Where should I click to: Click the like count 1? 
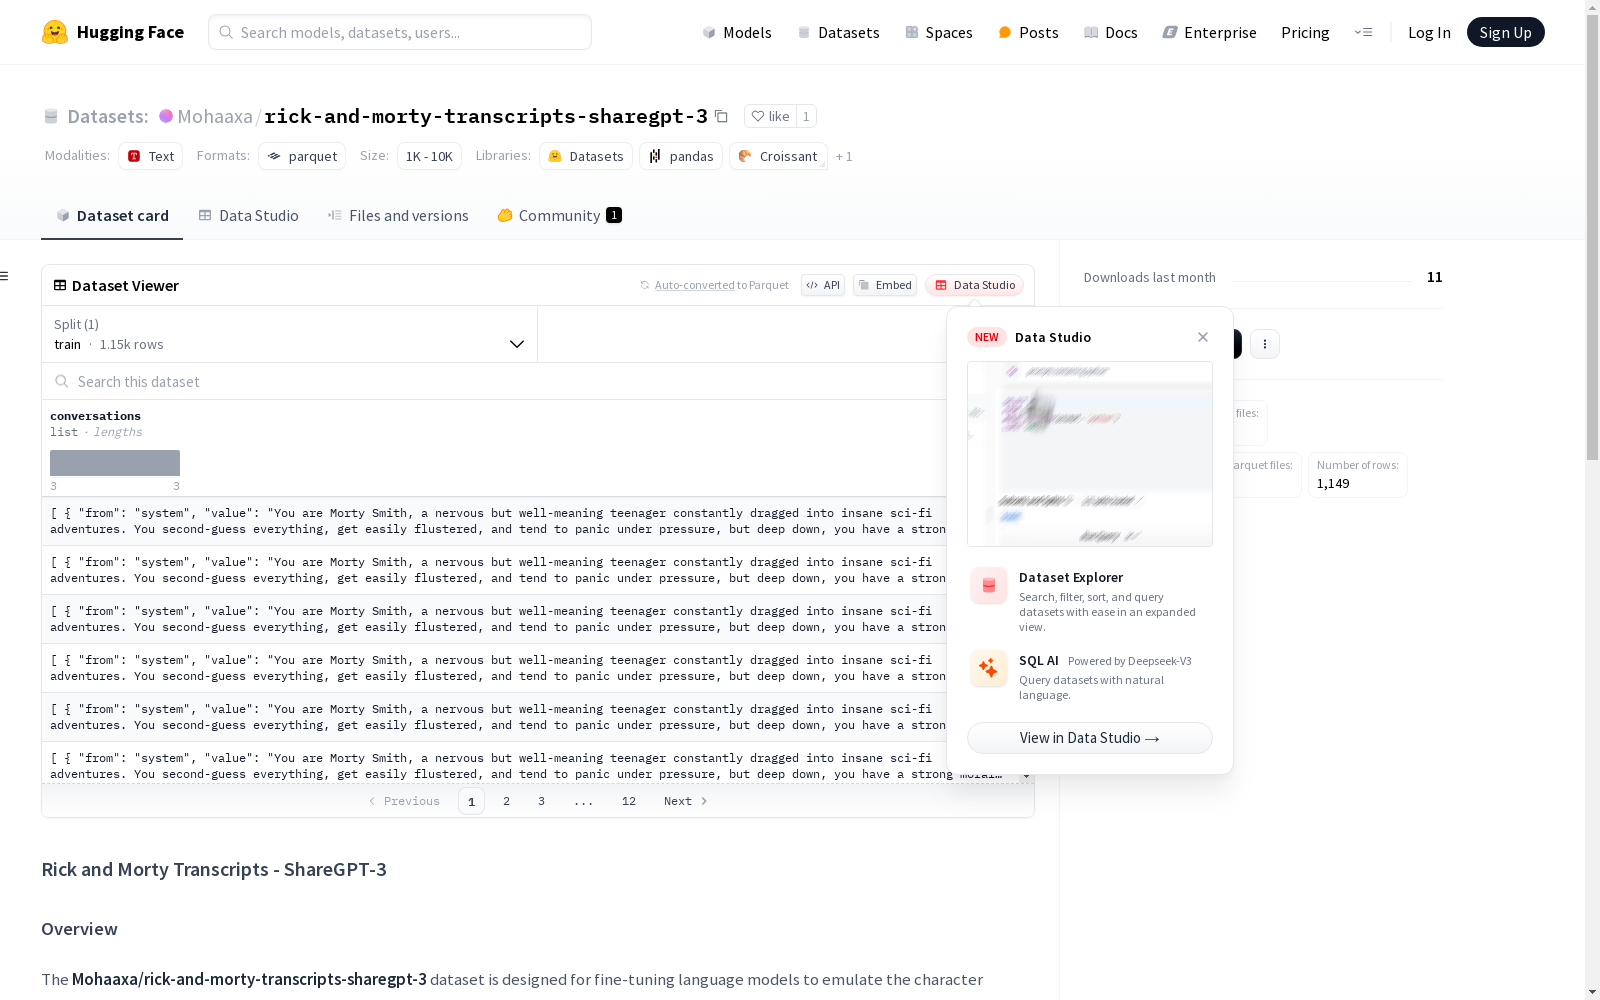coord(806,116)
